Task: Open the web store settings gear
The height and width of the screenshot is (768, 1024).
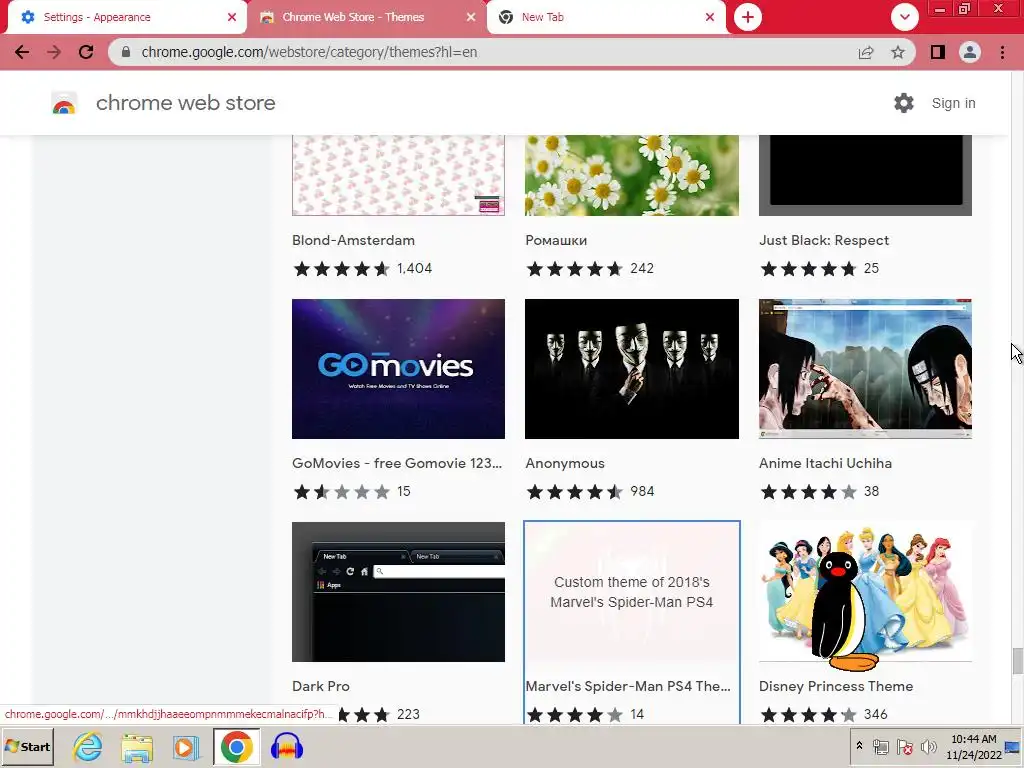Action: 904,103
